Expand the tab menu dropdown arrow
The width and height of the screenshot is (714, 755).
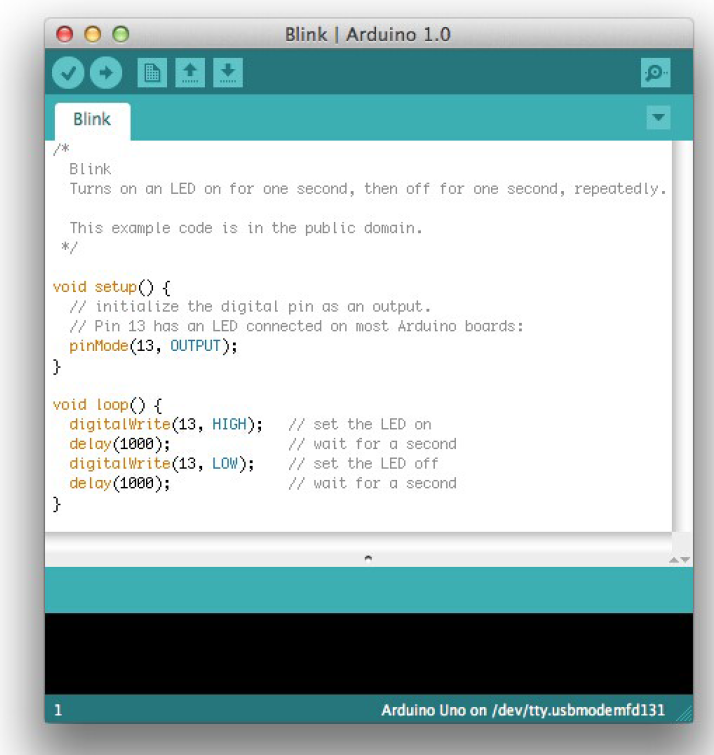pyautogui.click(x=658, y=118)
